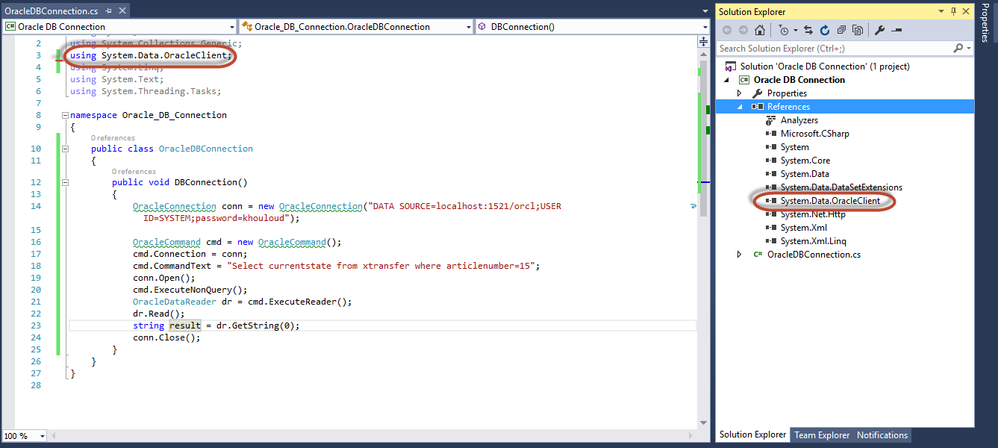Refresh the Solution Explorer tree
Image resolution: width=998 pixels, height=448 pixels.
tap(826, 30)
